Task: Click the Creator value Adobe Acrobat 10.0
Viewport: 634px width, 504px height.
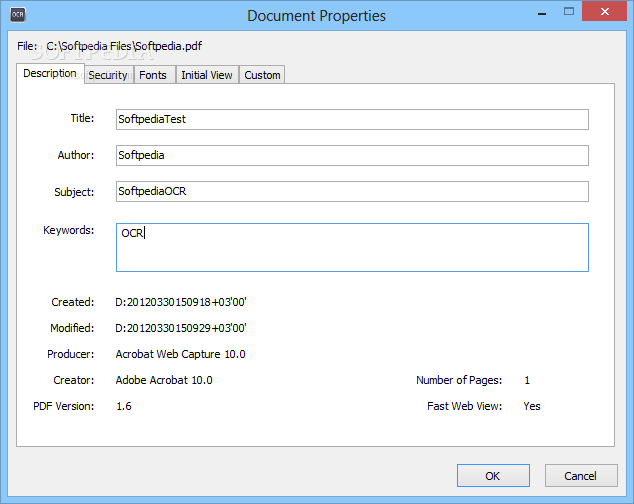Action: 164,380
